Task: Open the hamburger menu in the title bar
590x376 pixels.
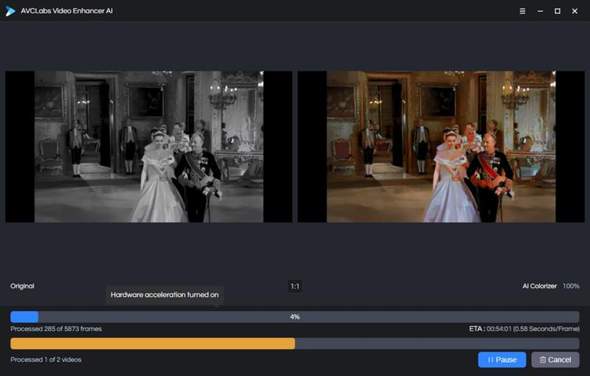Action: tap(522, 11)
